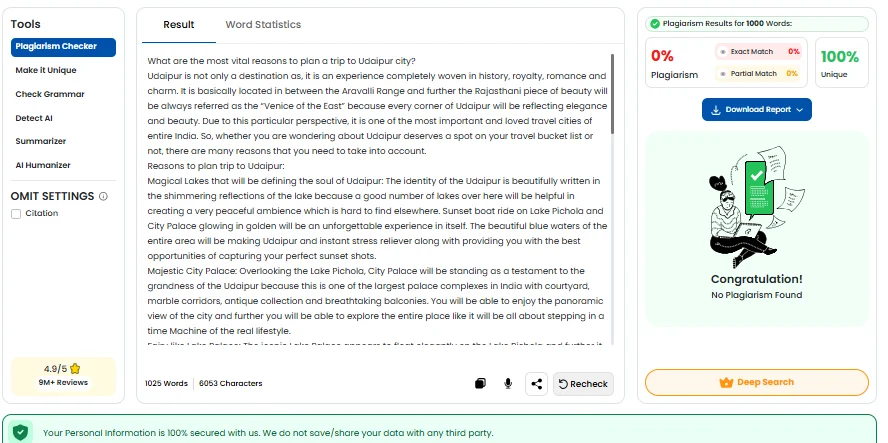Open the Summarizer tool

[x=41, y=142]
